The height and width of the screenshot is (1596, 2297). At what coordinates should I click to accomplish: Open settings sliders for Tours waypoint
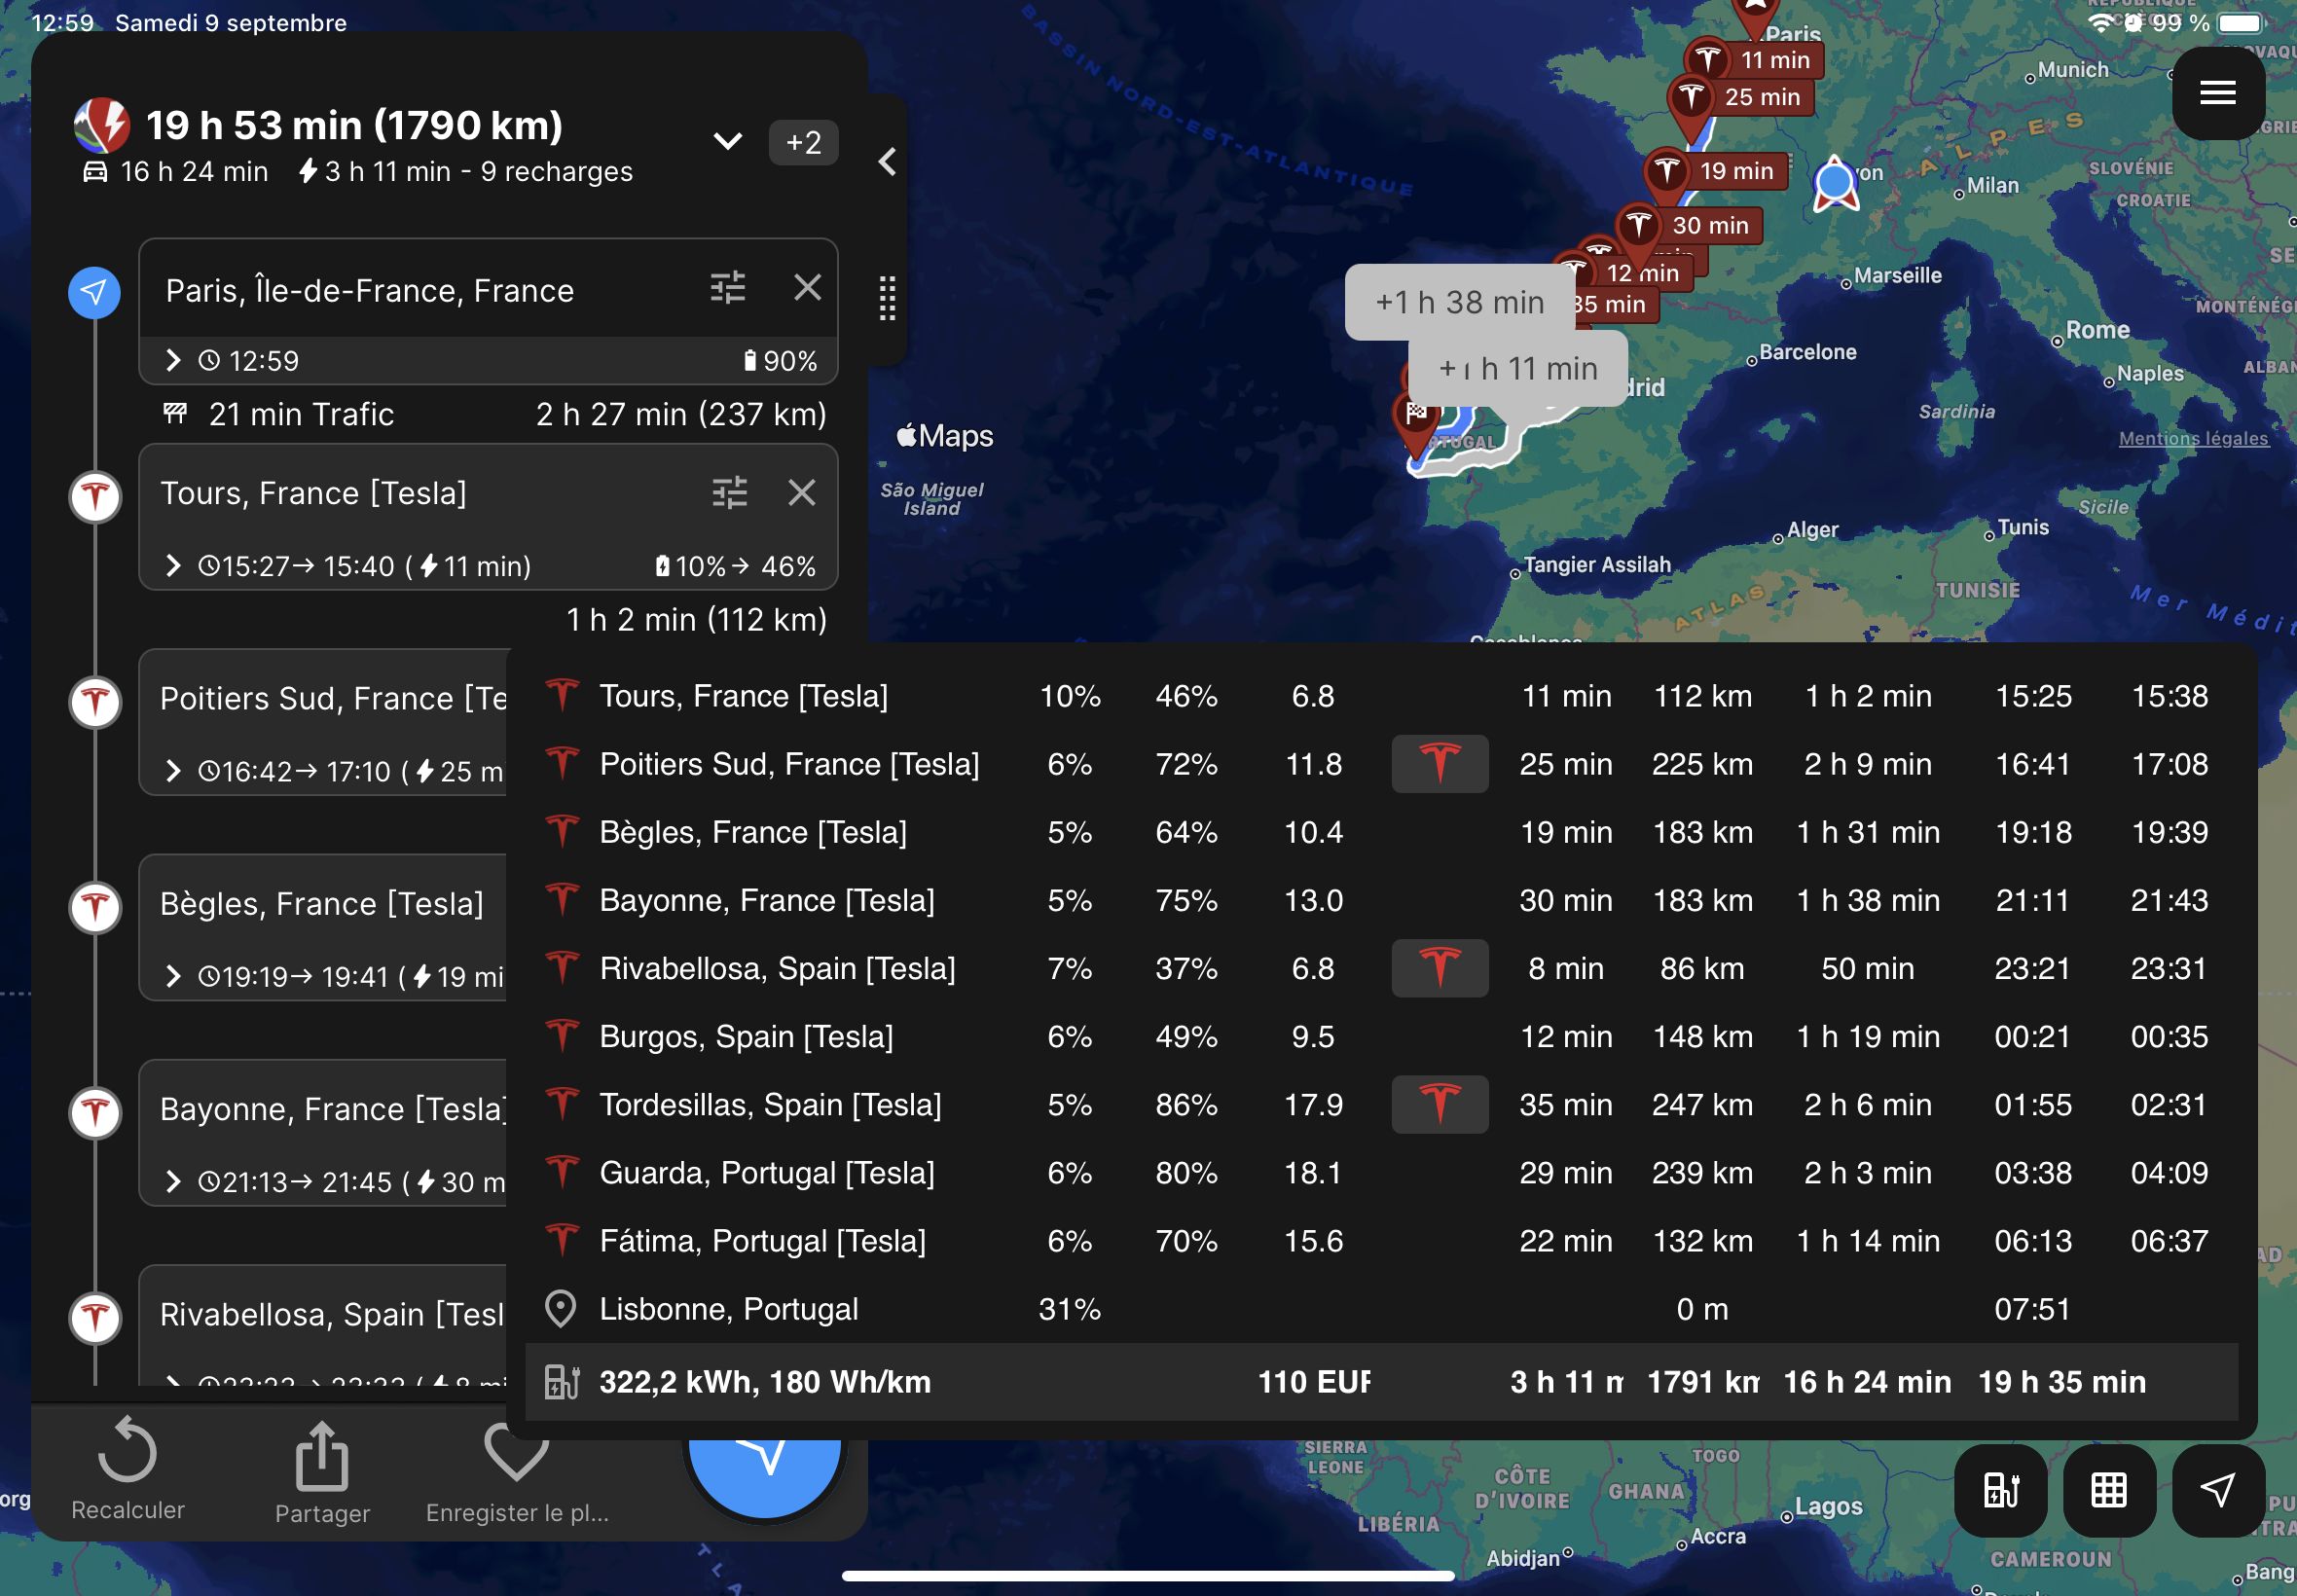(729, 492)
